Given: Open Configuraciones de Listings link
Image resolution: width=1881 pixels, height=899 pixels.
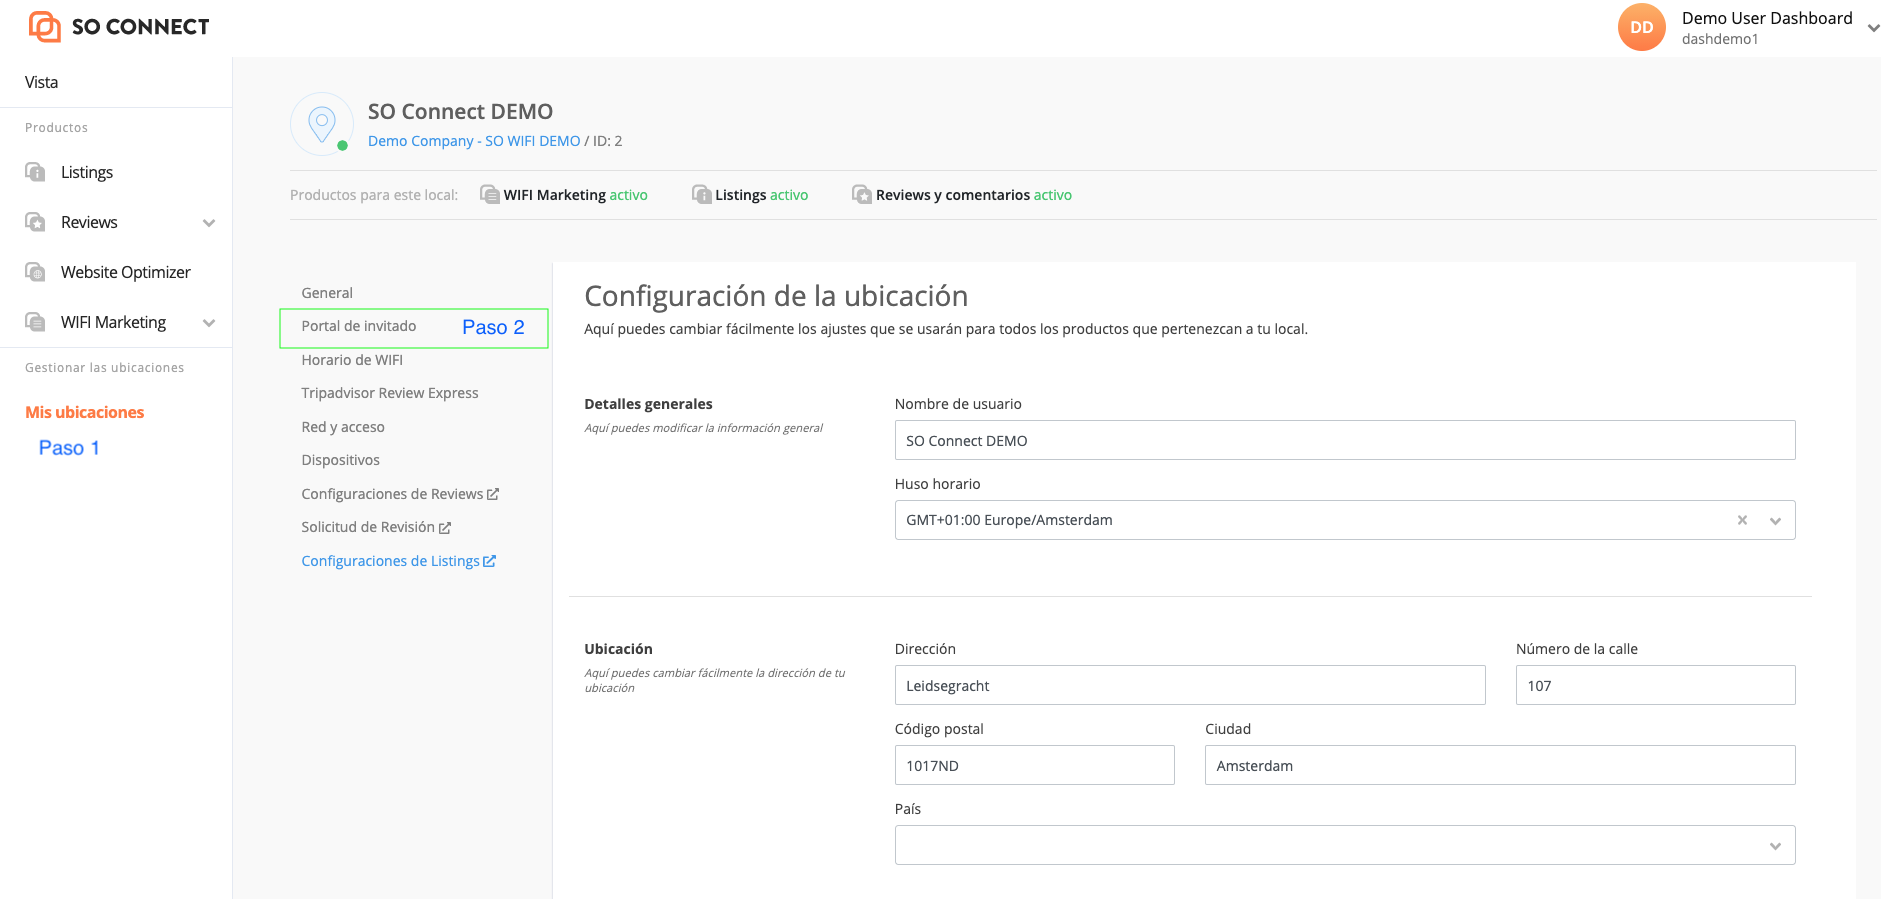Looking at the screenshot, I should pos(390,561).
